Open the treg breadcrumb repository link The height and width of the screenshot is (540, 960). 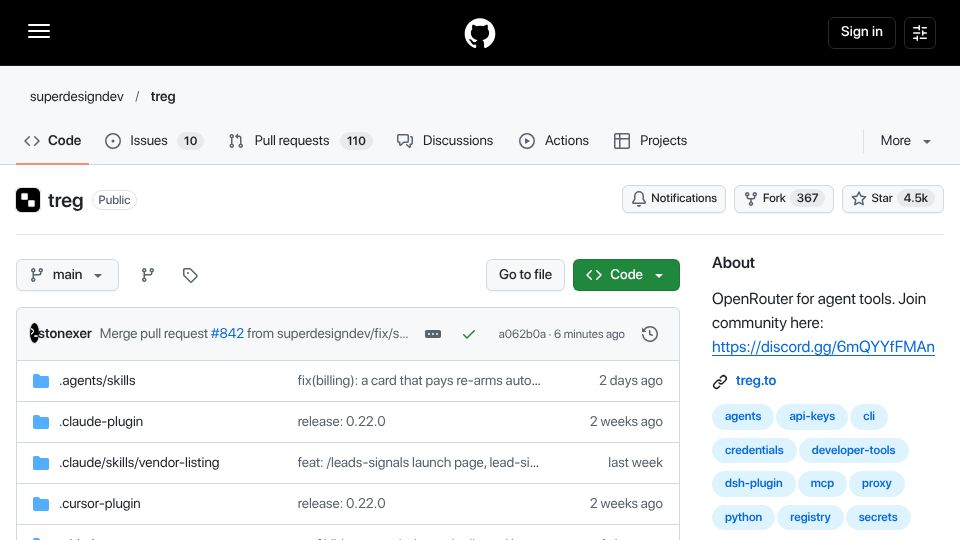click(163, 97)
